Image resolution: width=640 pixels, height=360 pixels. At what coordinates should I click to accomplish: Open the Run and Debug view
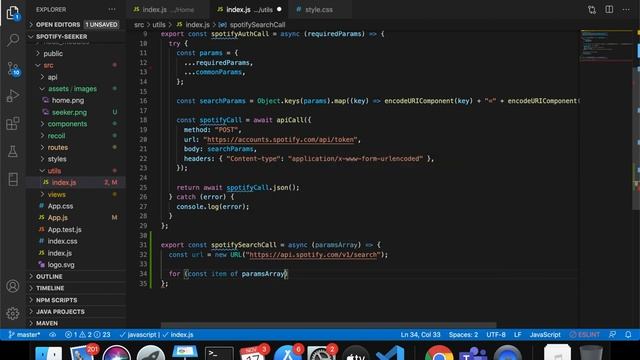pyautogui.click(x=13, y=96)
